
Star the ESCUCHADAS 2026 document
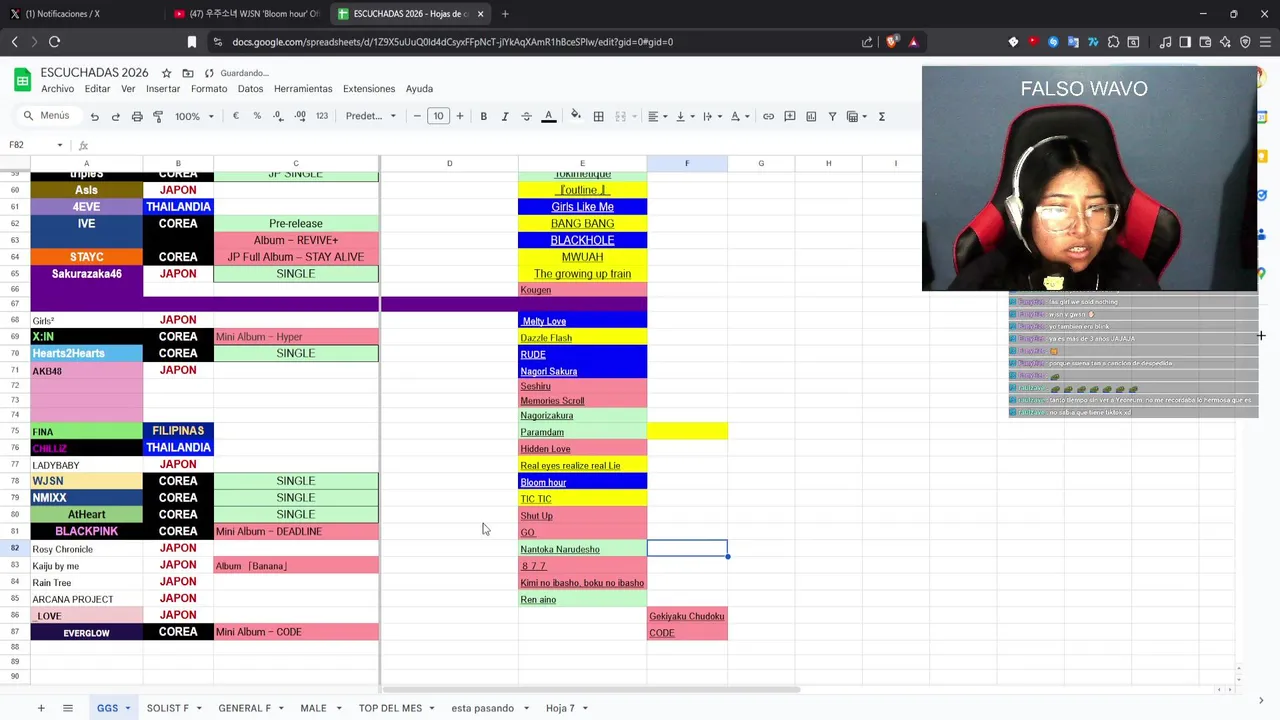click(166, 73)
